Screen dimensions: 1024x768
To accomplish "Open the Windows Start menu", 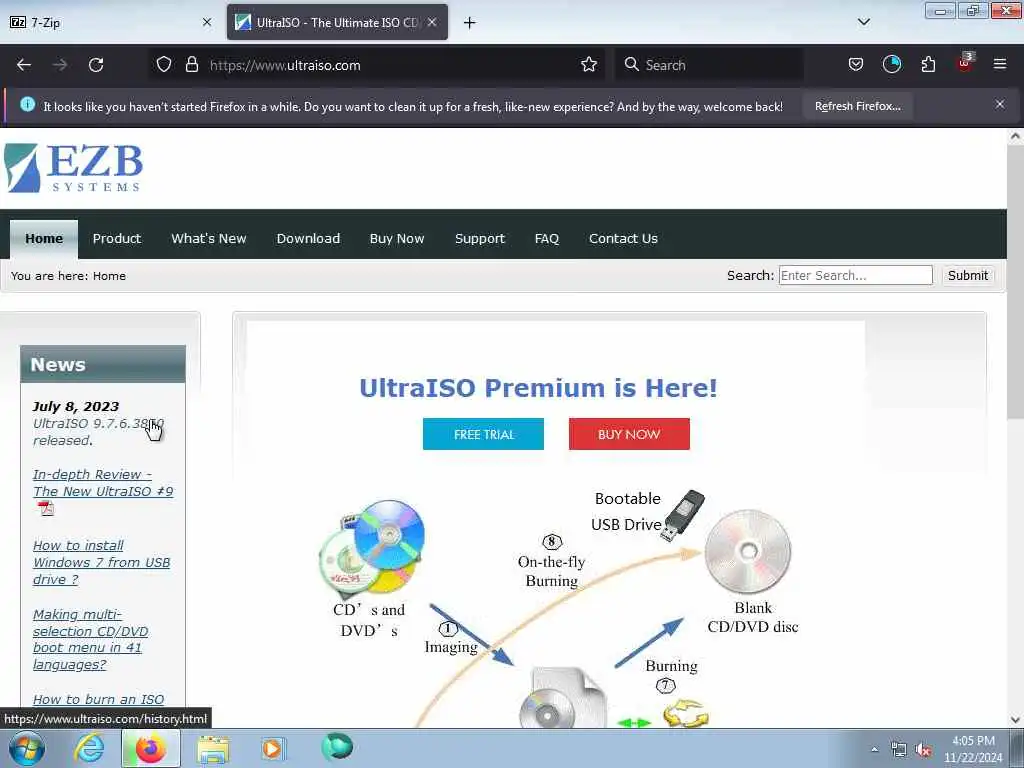I will 27,748.
